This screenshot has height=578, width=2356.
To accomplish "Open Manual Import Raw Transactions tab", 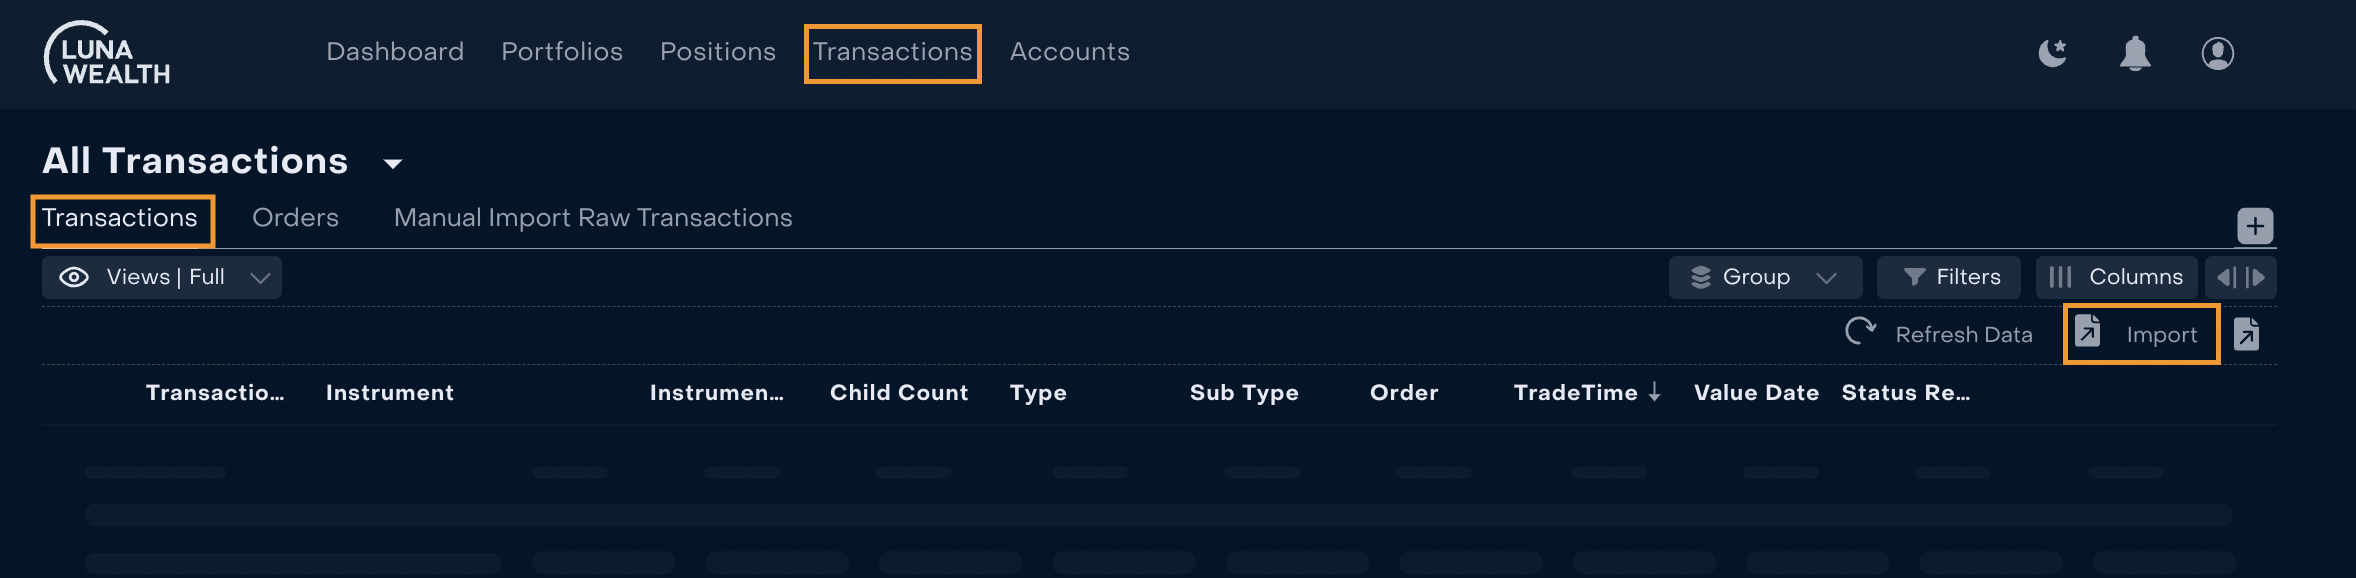I will pyautogui.click(x=593, y=218).
